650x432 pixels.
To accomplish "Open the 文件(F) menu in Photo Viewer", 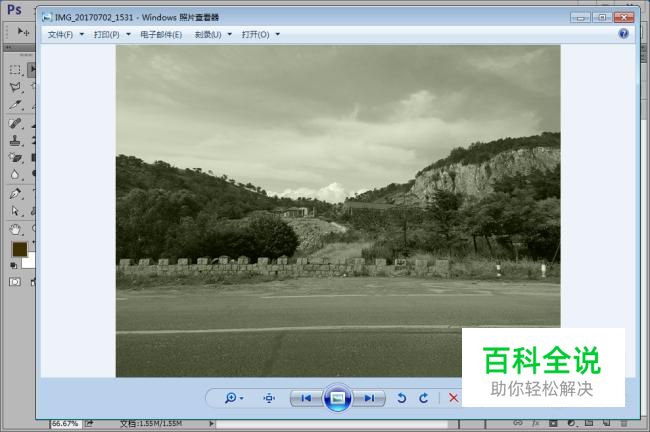I will (65, 34).
